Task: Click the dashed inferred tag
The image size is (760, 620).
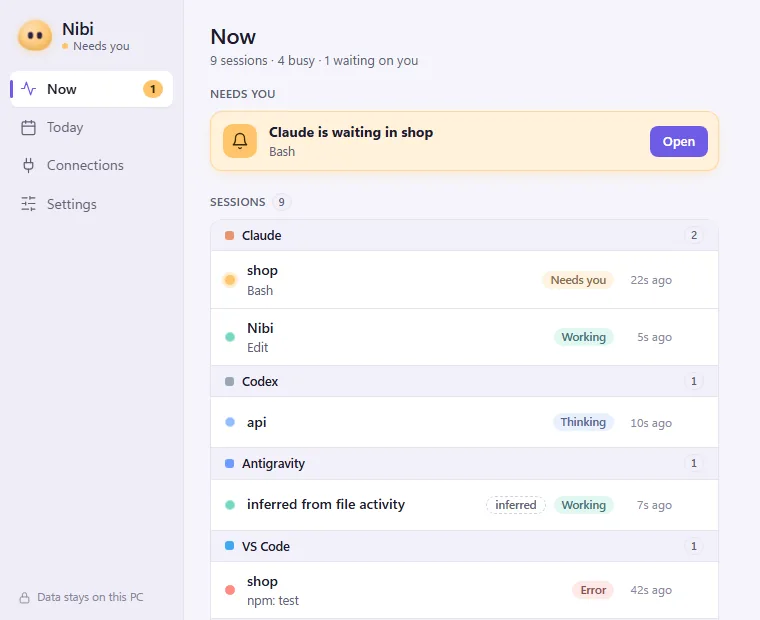Action: [x=516, y=505]
